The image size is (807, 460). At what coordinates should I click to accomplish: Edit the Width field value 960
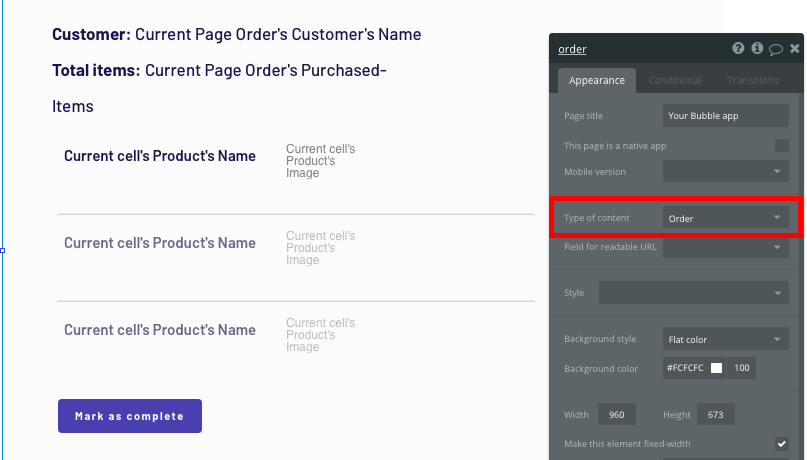617,414
